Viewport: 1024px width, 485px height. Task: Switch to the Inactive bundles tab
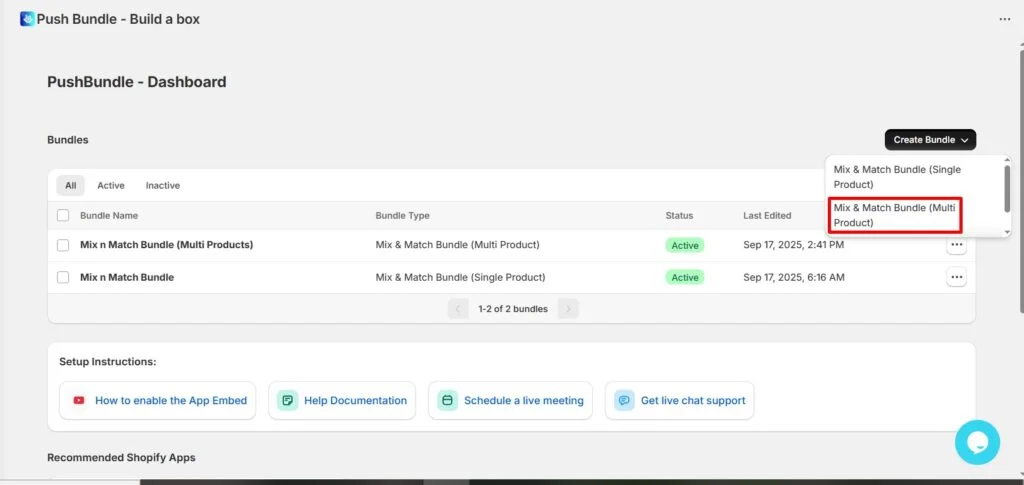click(x=163, y=185)
